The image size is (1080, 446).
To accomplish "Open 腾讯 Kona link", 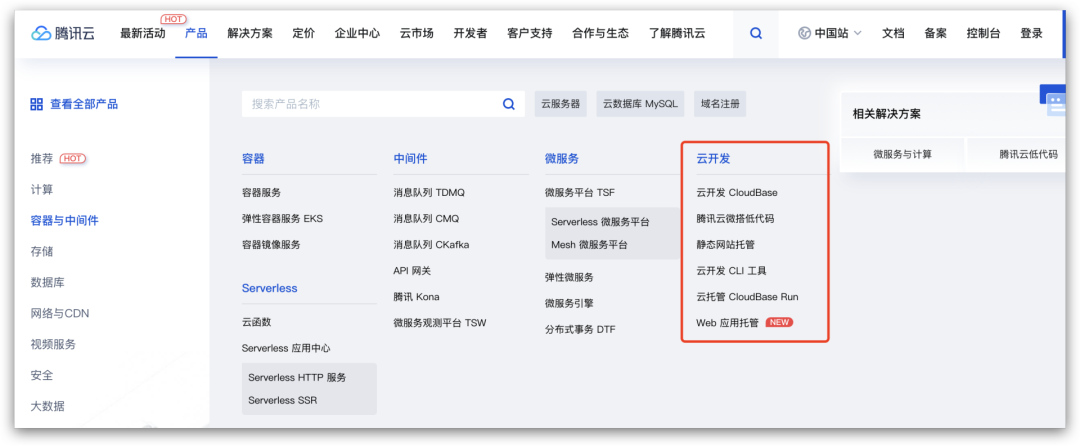I will pyautogui.click(x=416, y=297).
